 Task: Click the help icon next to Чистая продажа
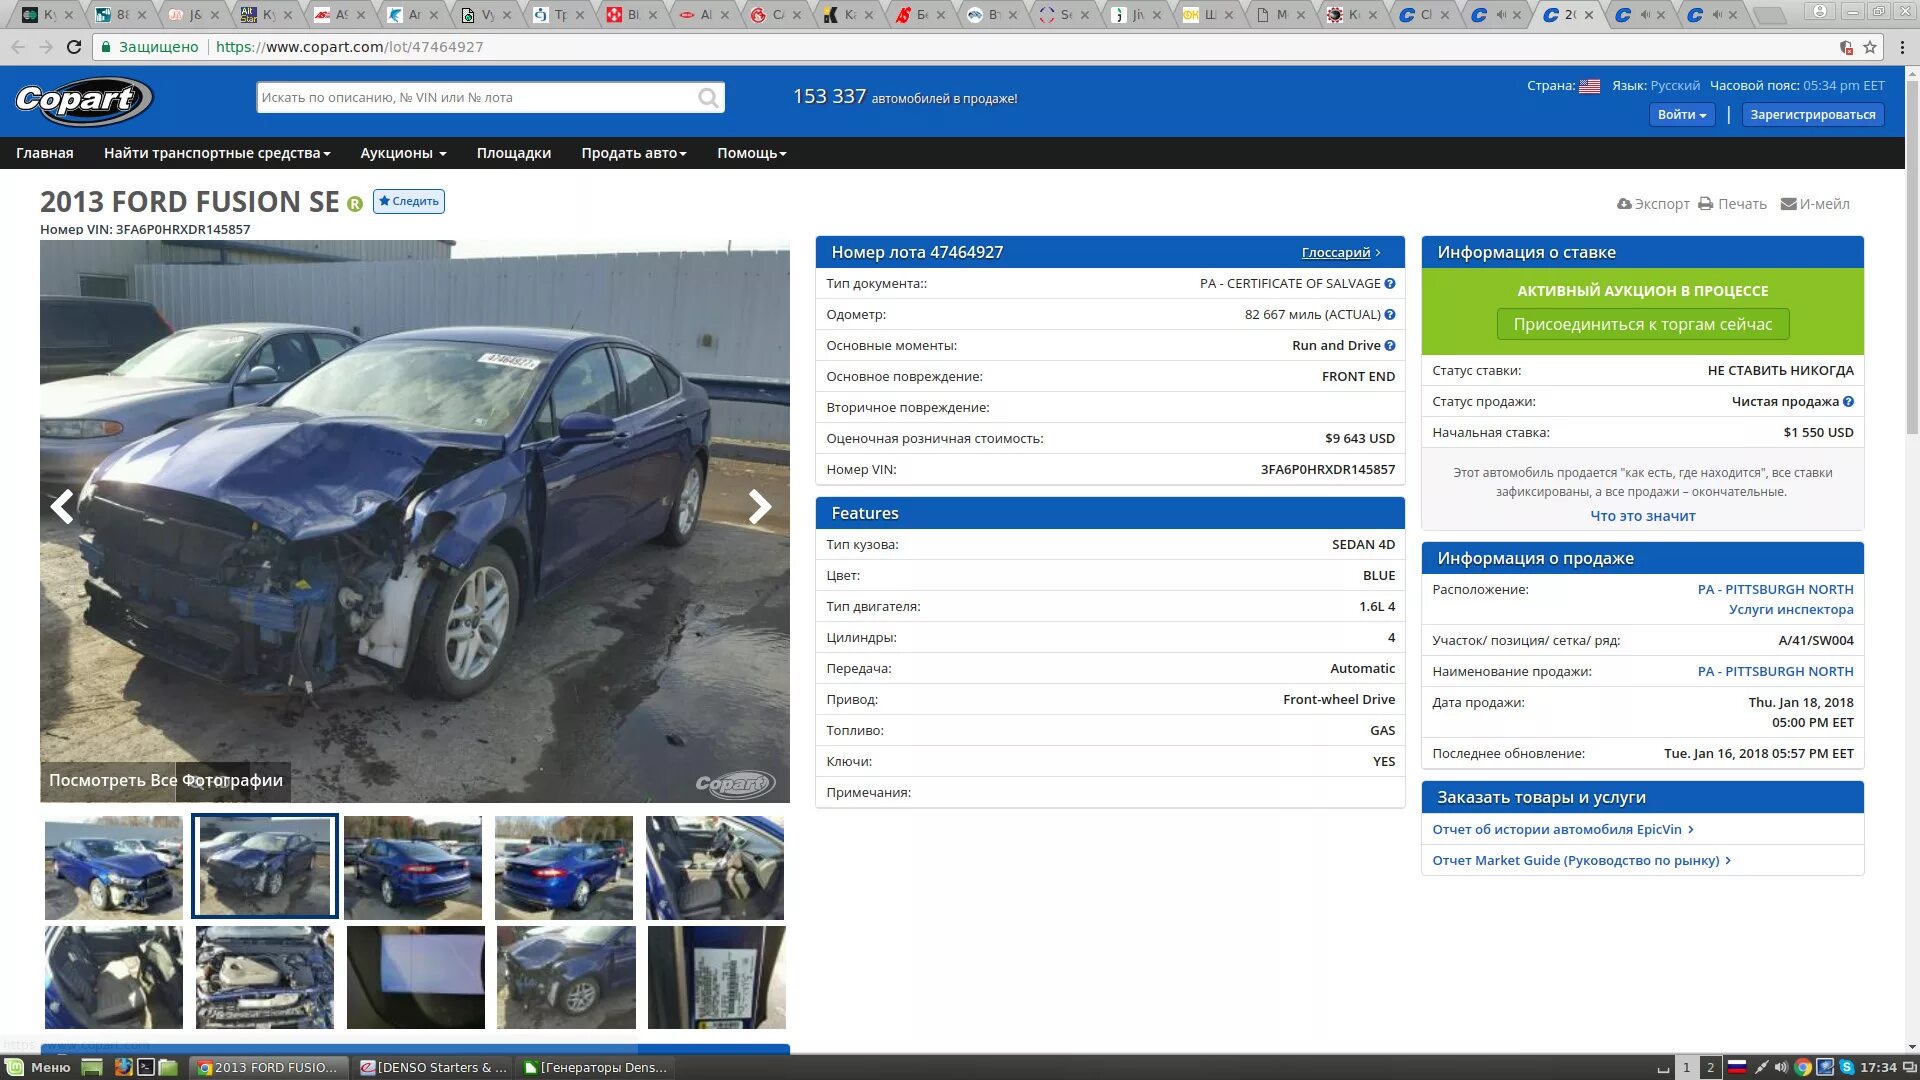click(1848, 402)
